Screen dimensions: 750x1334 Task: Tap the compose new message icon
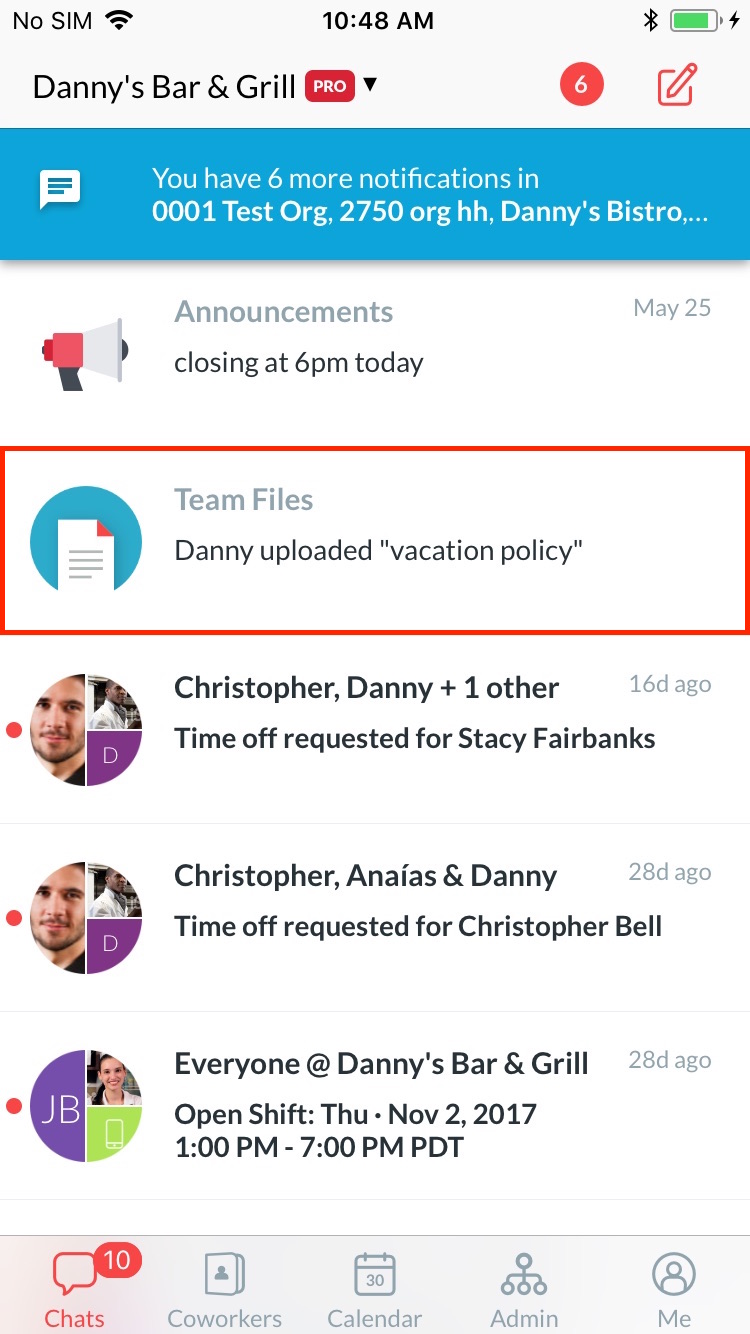tap(676, 86)
